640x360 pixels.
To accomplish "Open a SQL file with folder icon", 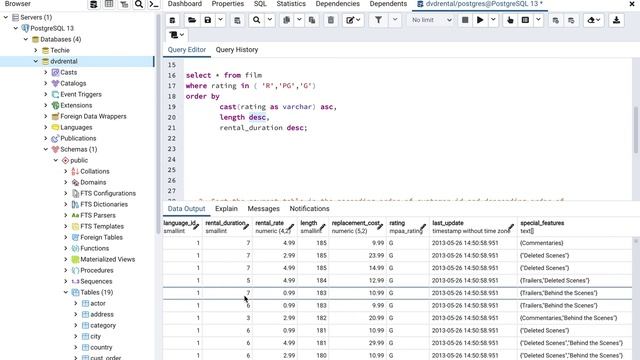I will [192, 20].
